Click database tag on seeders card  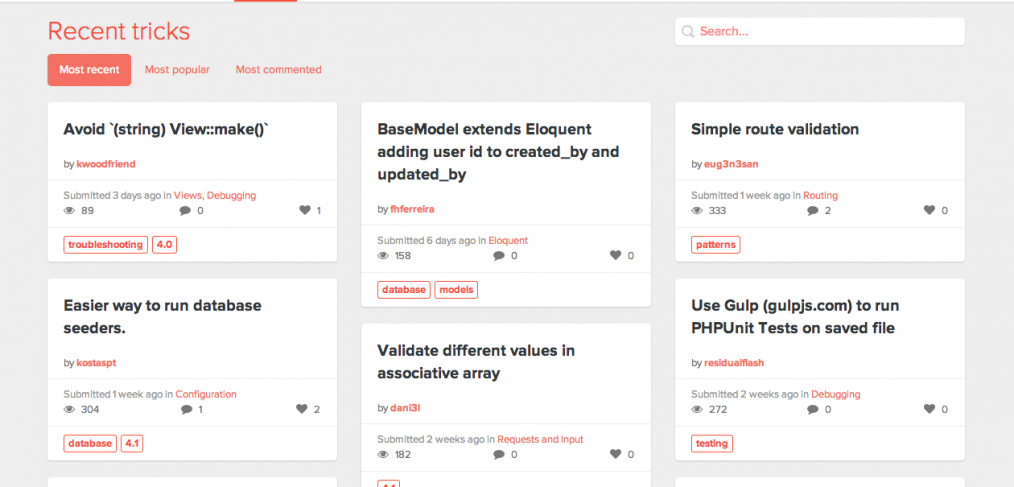tap(90, 444)
